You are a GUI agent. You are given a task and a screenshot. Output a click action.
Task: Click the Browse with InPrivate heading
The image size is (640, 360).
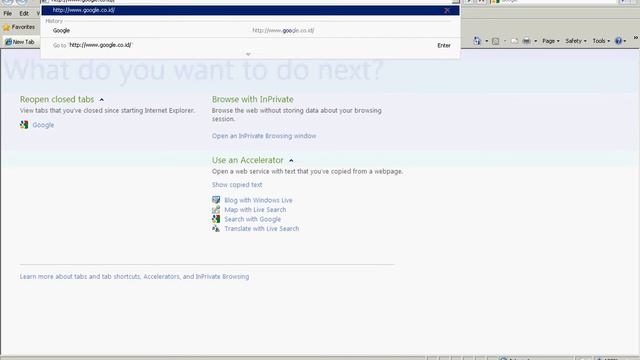click(x=253, y=99)
